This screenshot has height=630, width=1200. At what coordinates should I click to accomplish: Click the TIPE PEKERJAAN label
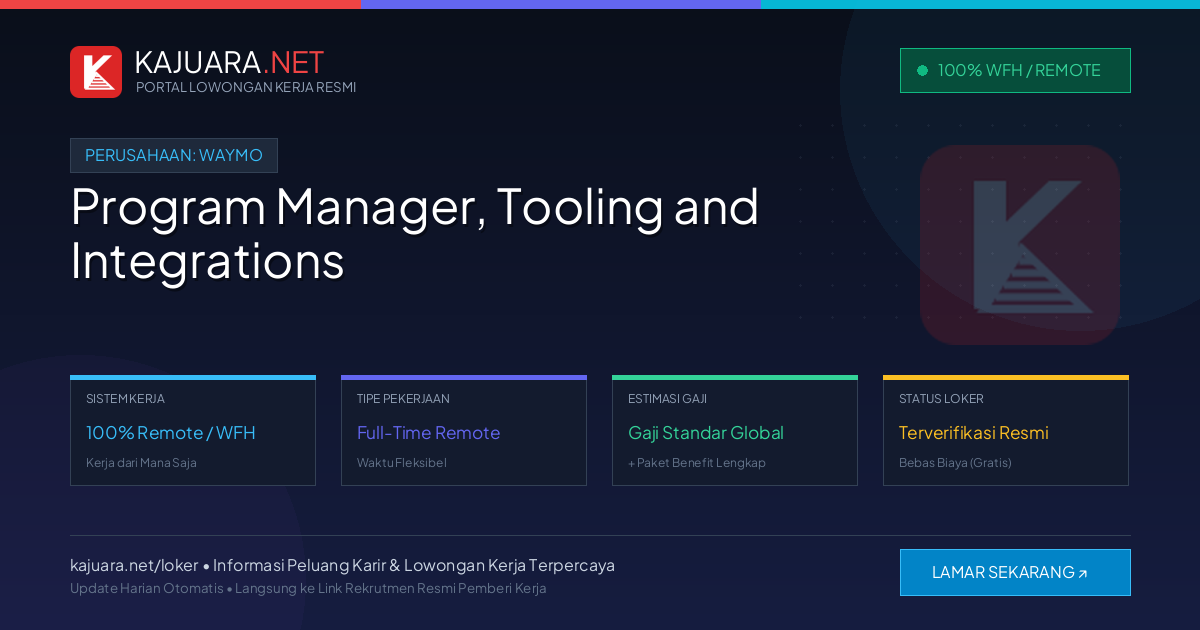(403, 398)
